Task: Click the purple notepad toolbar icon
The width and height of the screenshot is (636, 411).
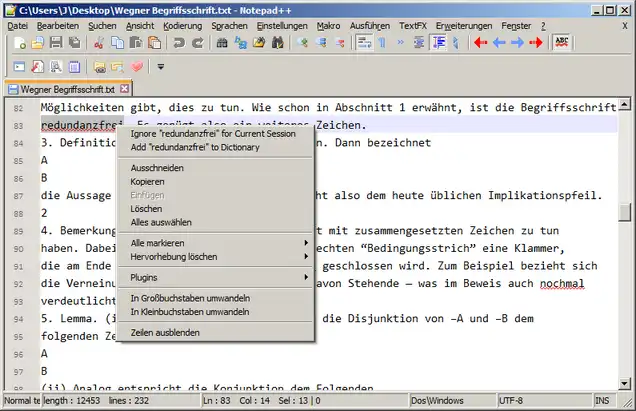Action: 74,67
